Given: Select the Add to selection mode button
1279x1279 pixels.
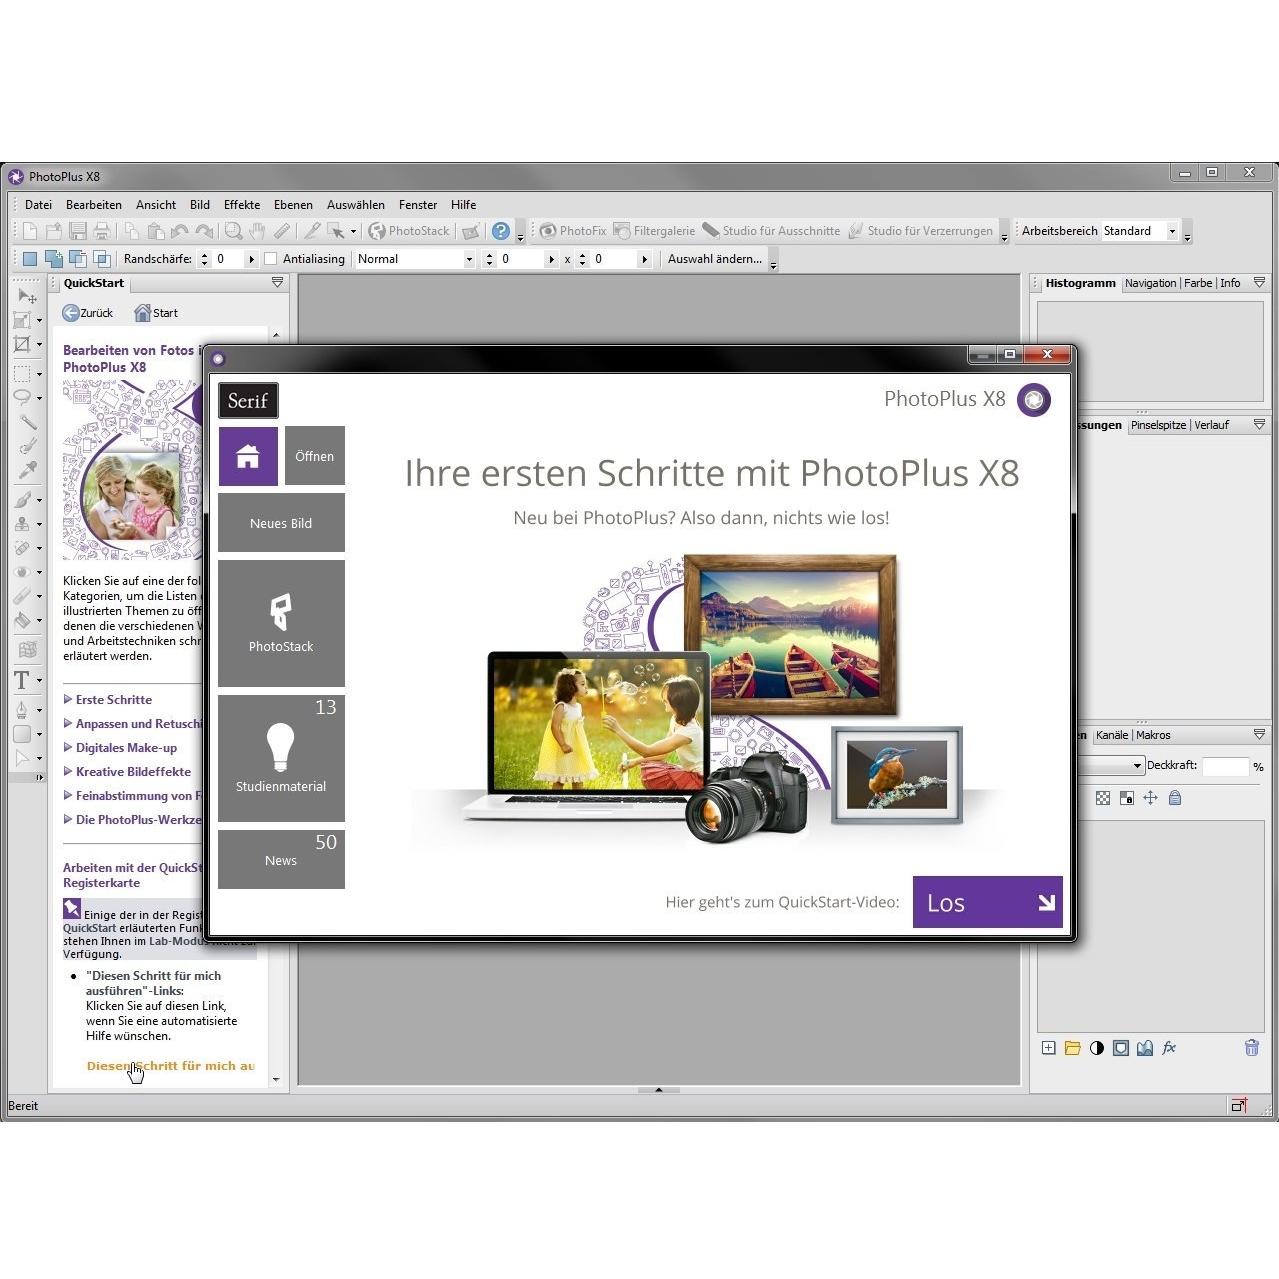Looking at the screenshot, I should pyautogui.click(x=54, y=259).
